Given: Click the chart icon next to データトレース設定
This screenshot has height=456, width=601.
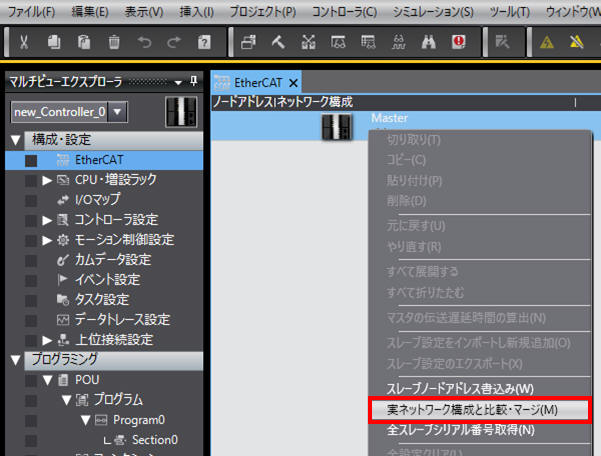Looking at the screenshot, I should 63,320.
